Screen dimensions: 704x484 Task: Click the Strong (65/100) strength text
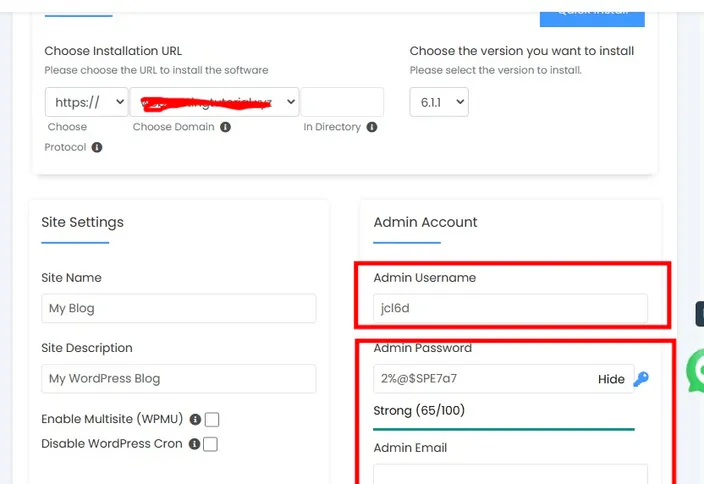419,410
